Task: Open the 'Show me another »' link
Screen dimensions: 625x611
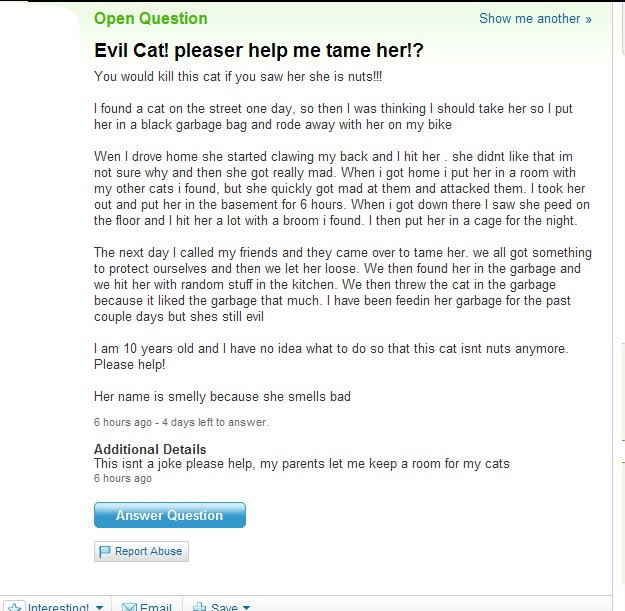Action: coord(535,19)
